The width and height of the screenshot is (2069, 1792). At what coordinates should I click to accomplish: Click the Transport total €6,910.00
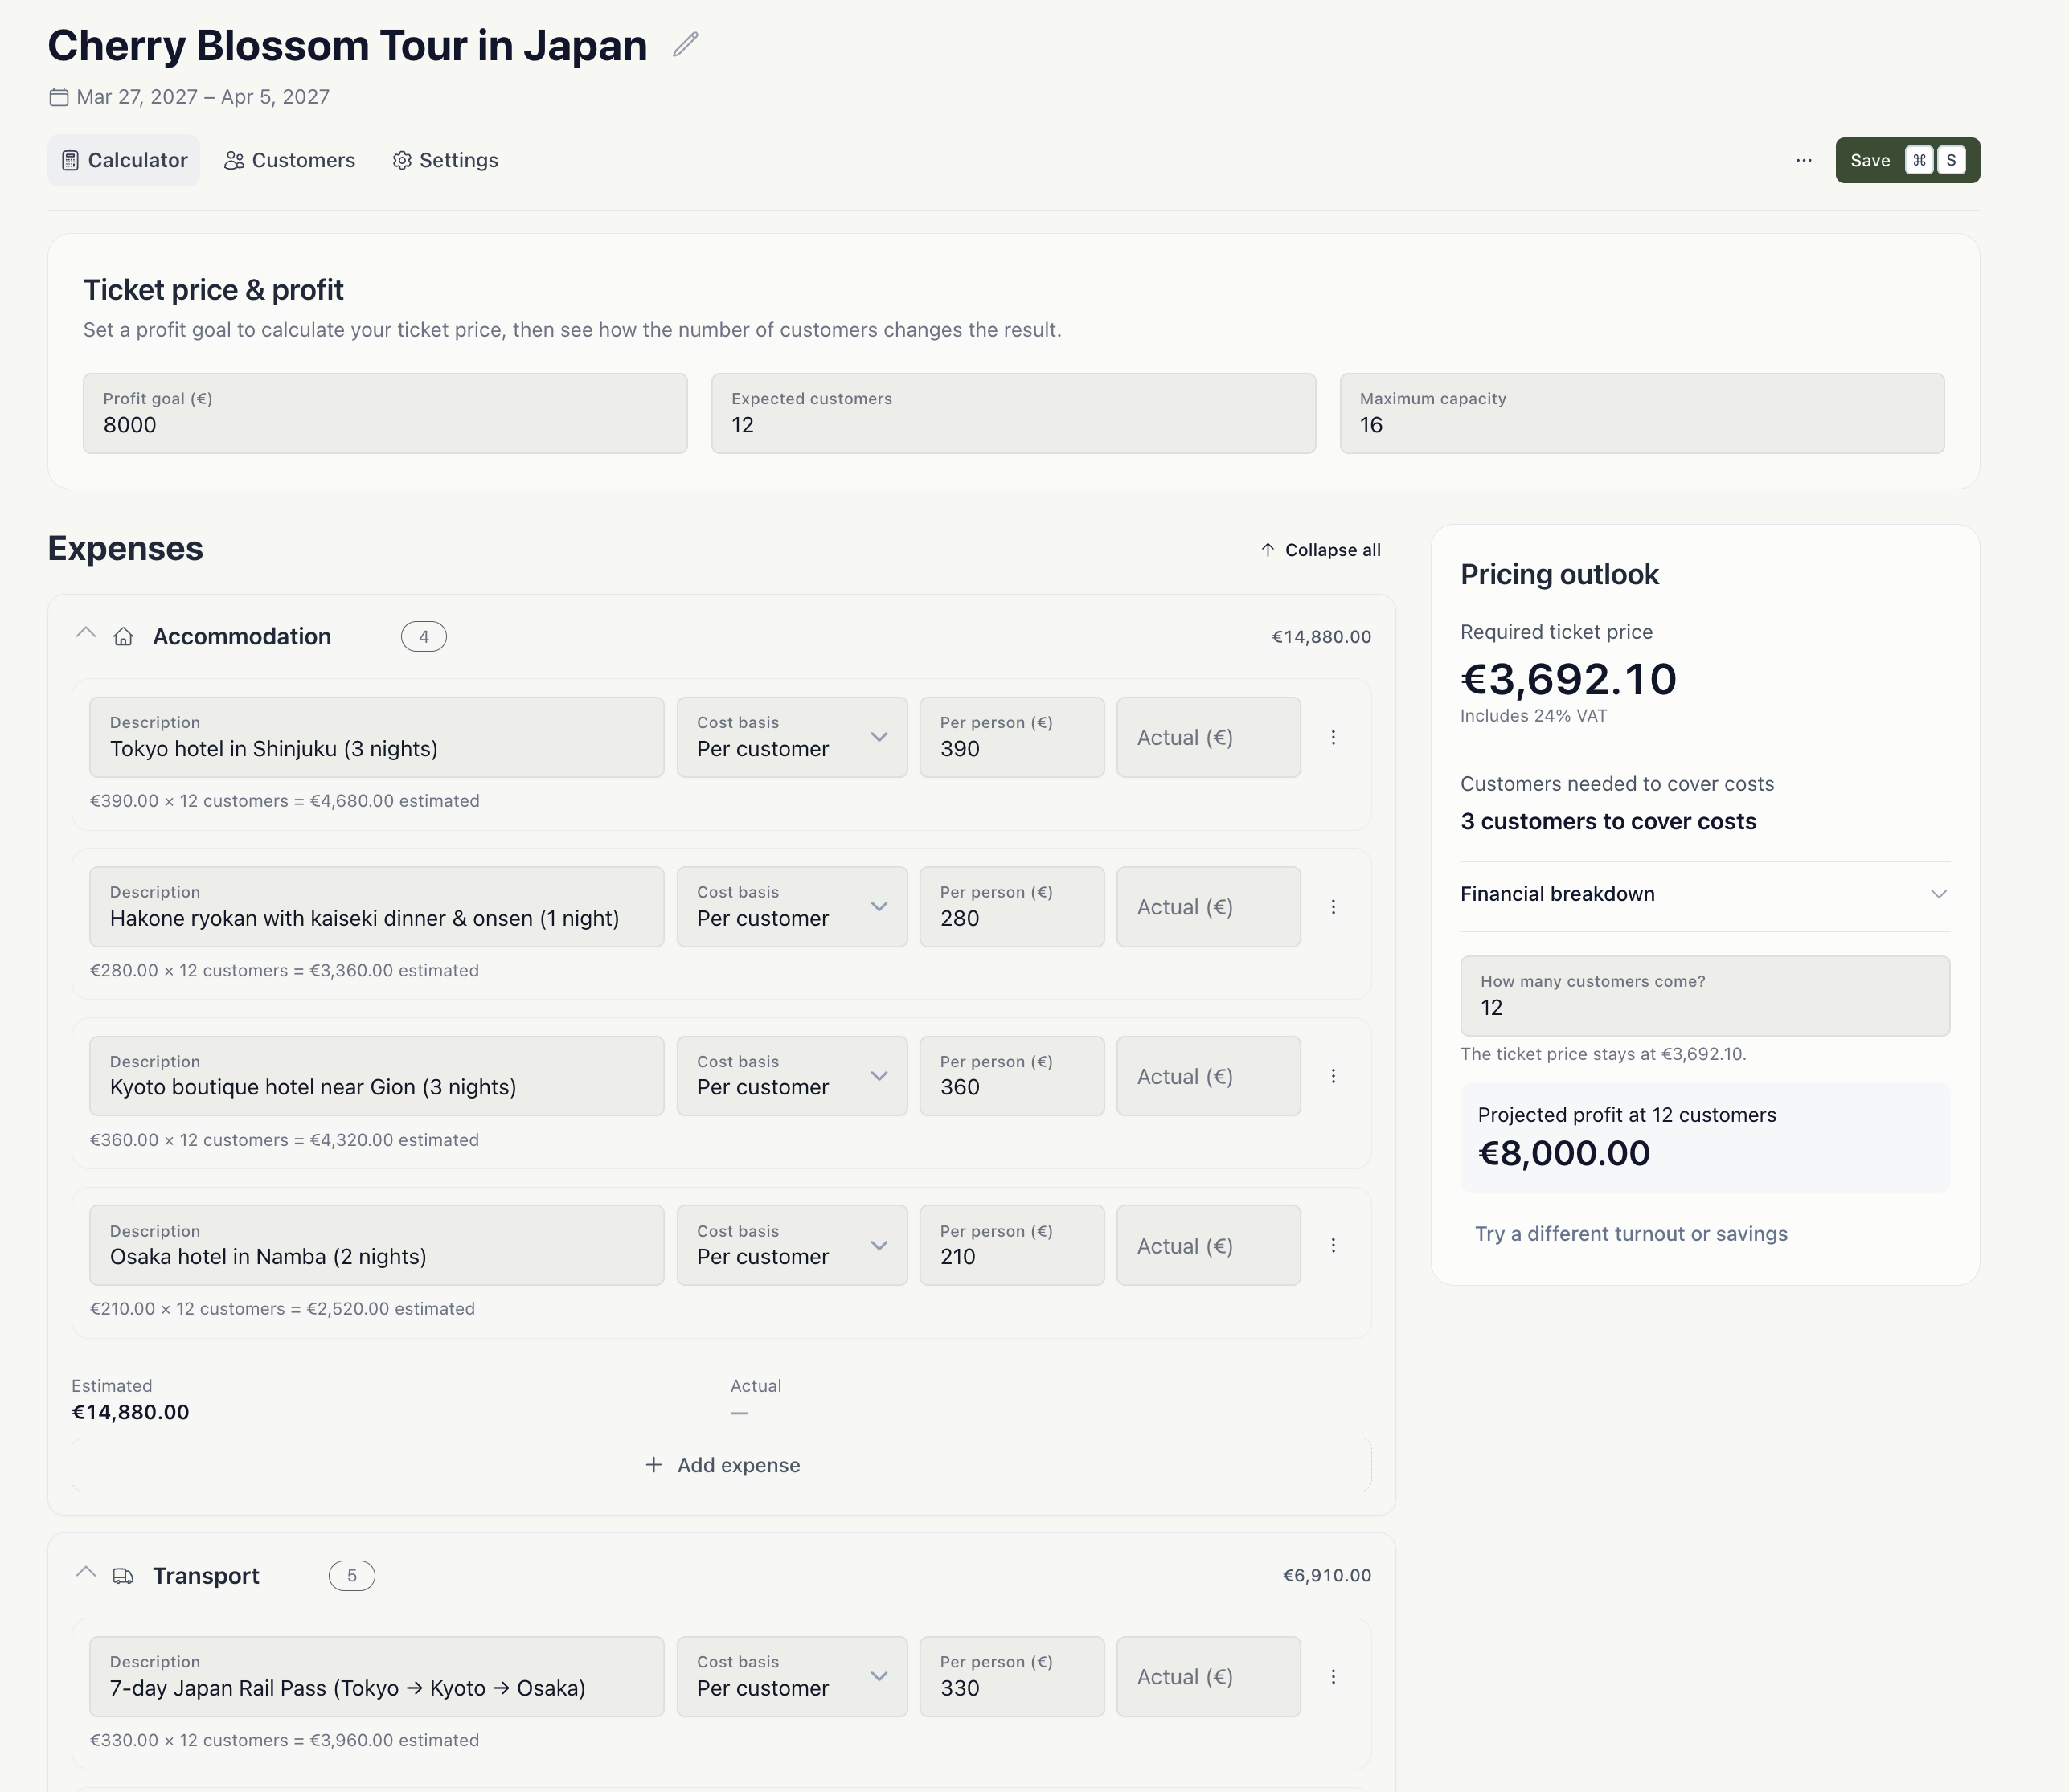[1327, 1576]
